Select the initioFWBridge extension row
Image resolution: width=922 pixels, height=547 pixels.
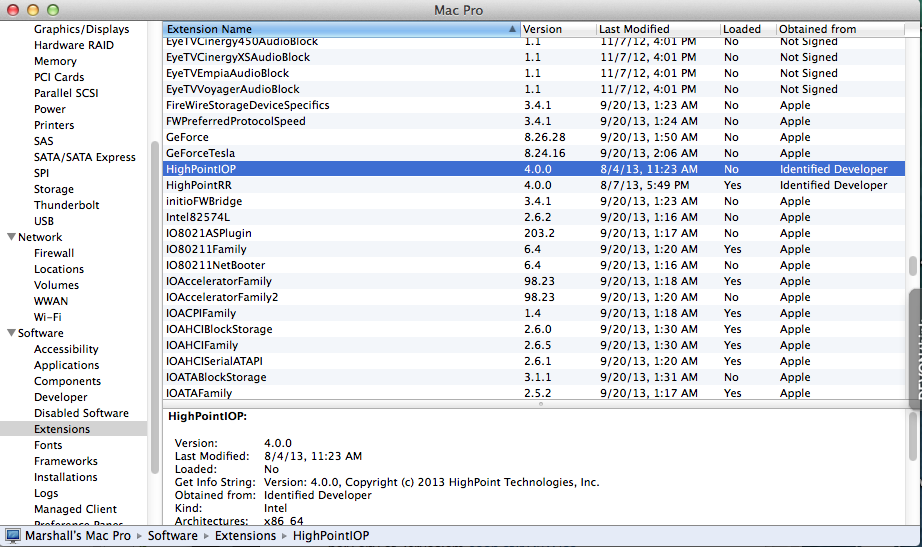click(534, 201)
